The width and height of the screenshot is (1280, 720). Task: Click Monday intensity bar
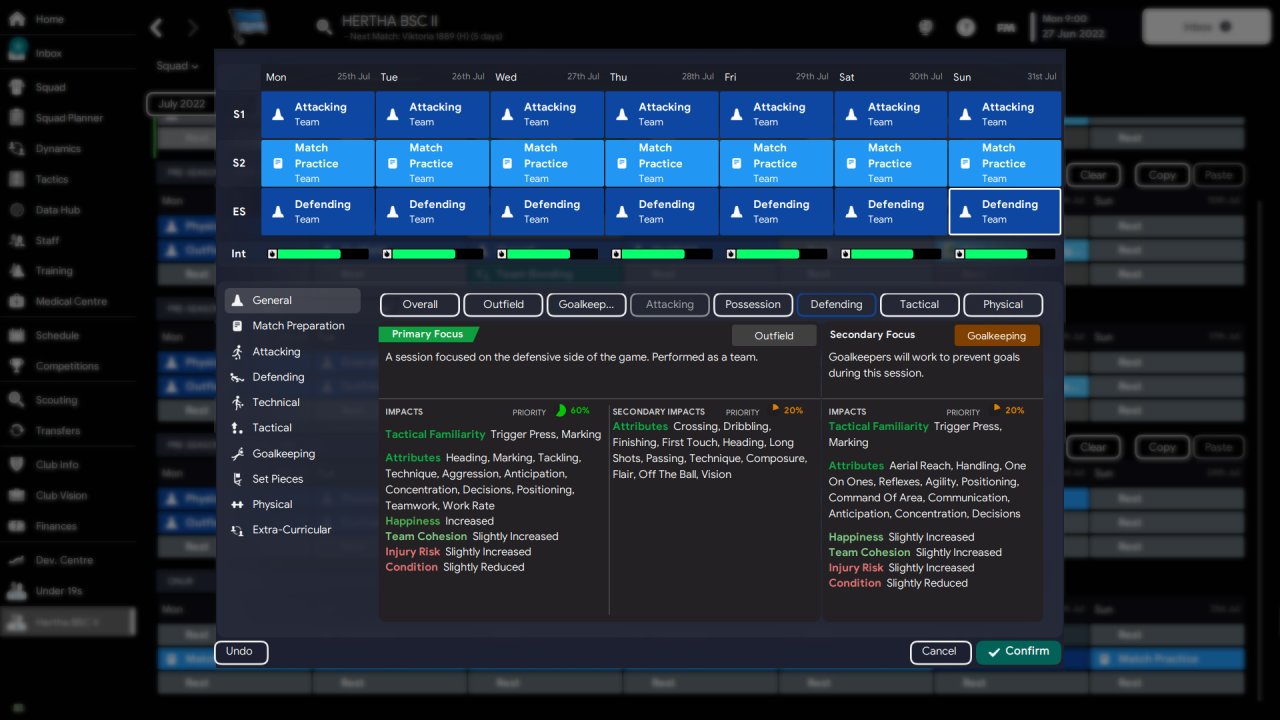tap(318, 254)
